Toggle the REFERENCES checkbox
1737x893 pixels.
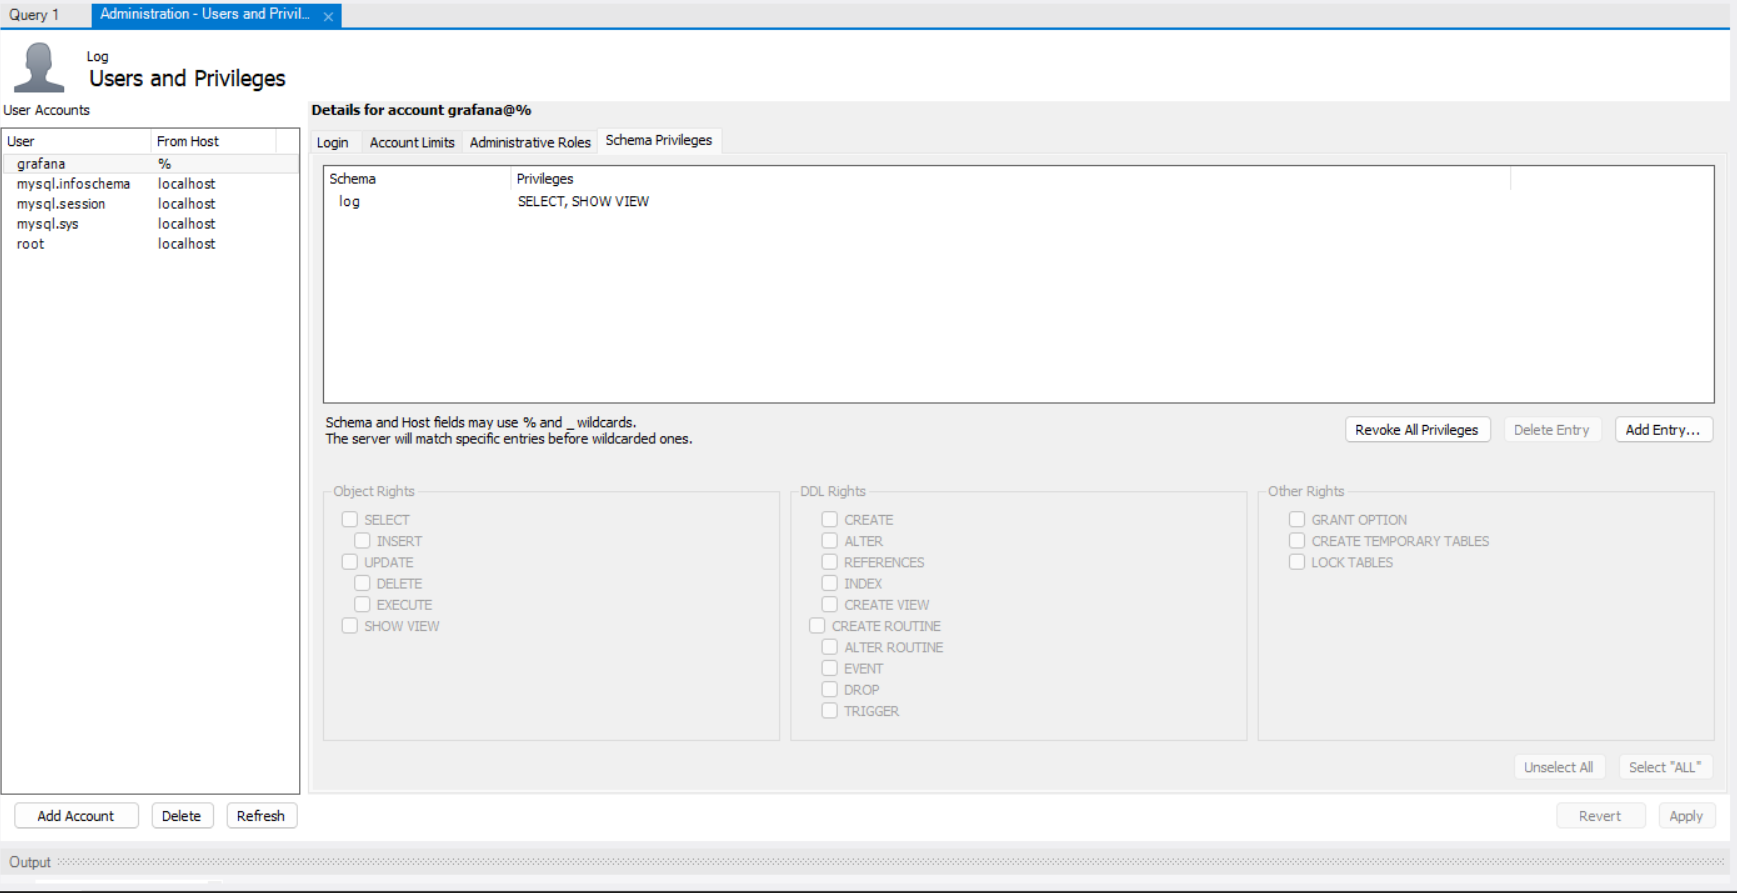(830, 562)
